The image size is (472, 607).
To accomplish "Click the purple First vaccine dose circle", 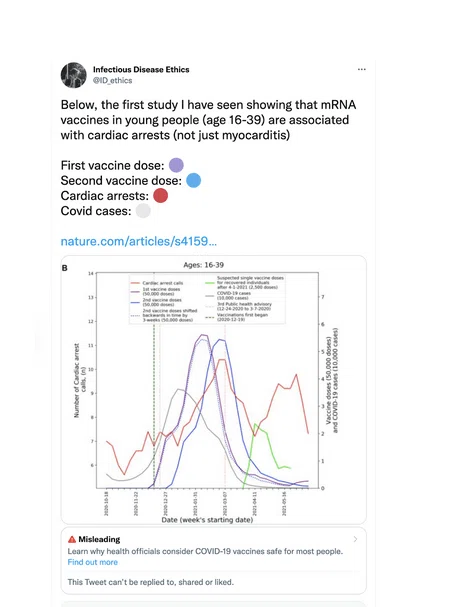I will click(x=176, y=165).
